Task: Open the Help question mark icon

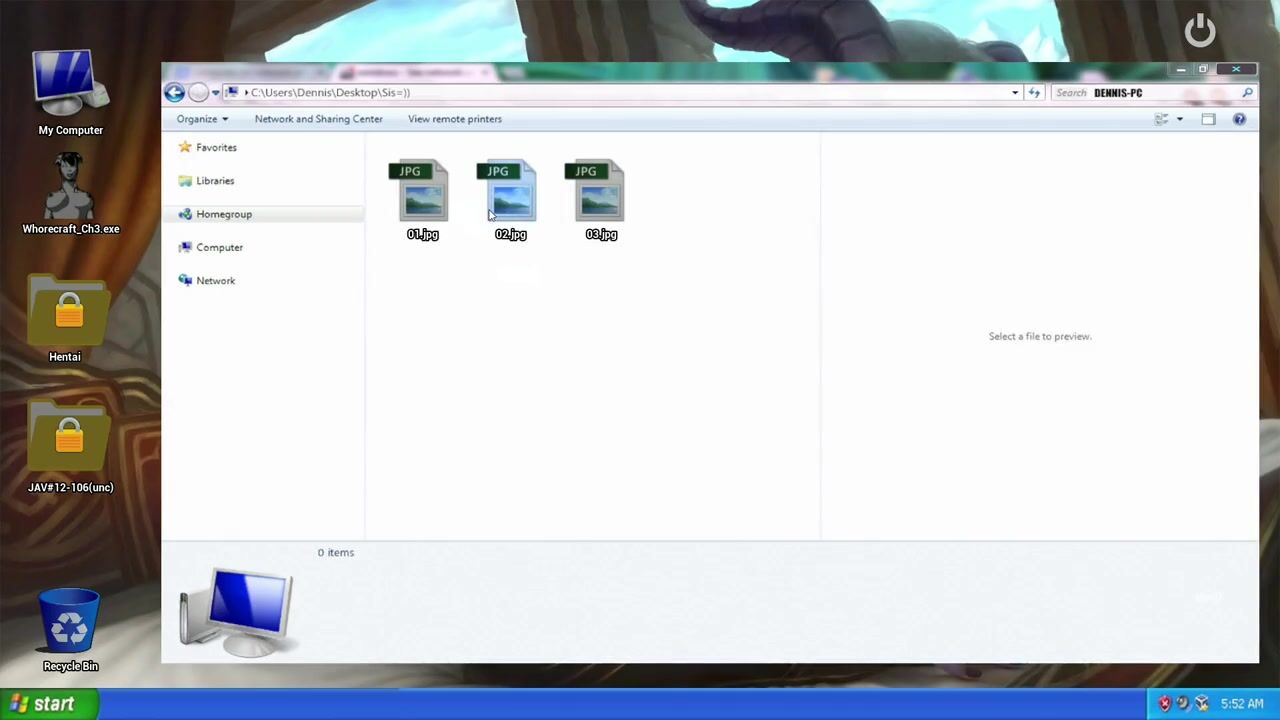Action: (x=1239, y=119)
